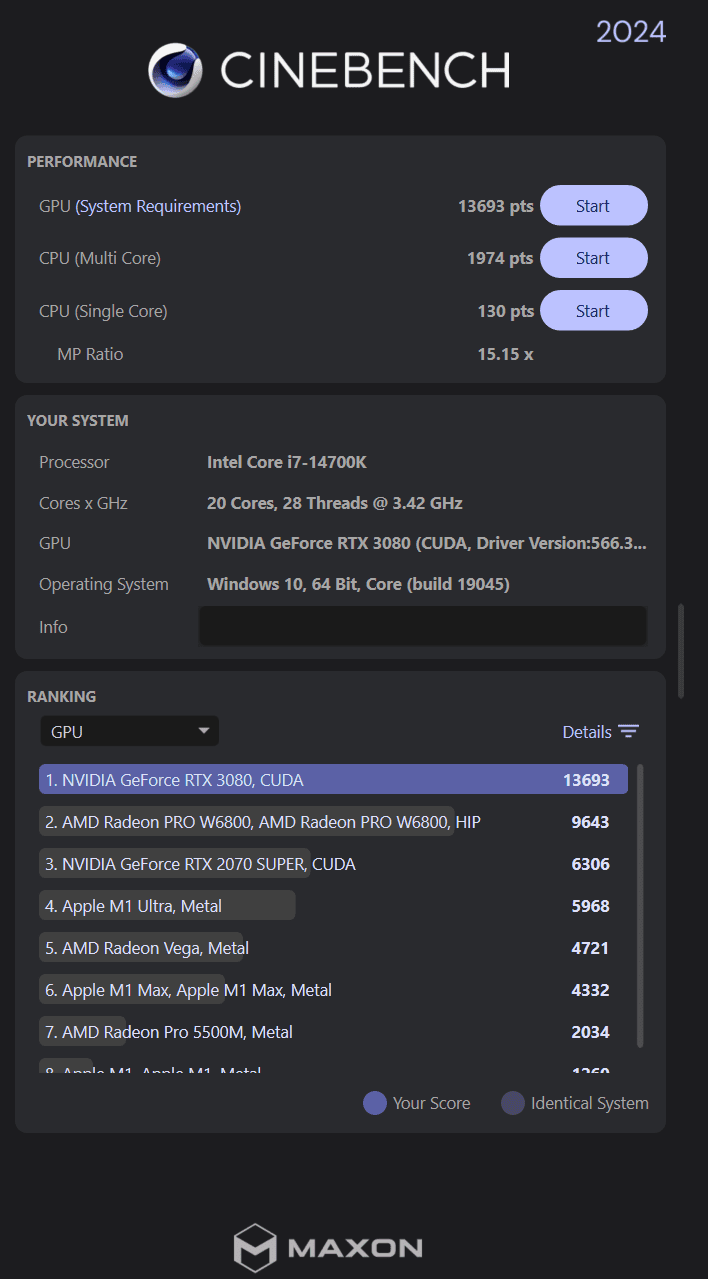Screen dimensions: 708x1279
Task: Start the CPU Multi Core test
Action: pos(593,258)
